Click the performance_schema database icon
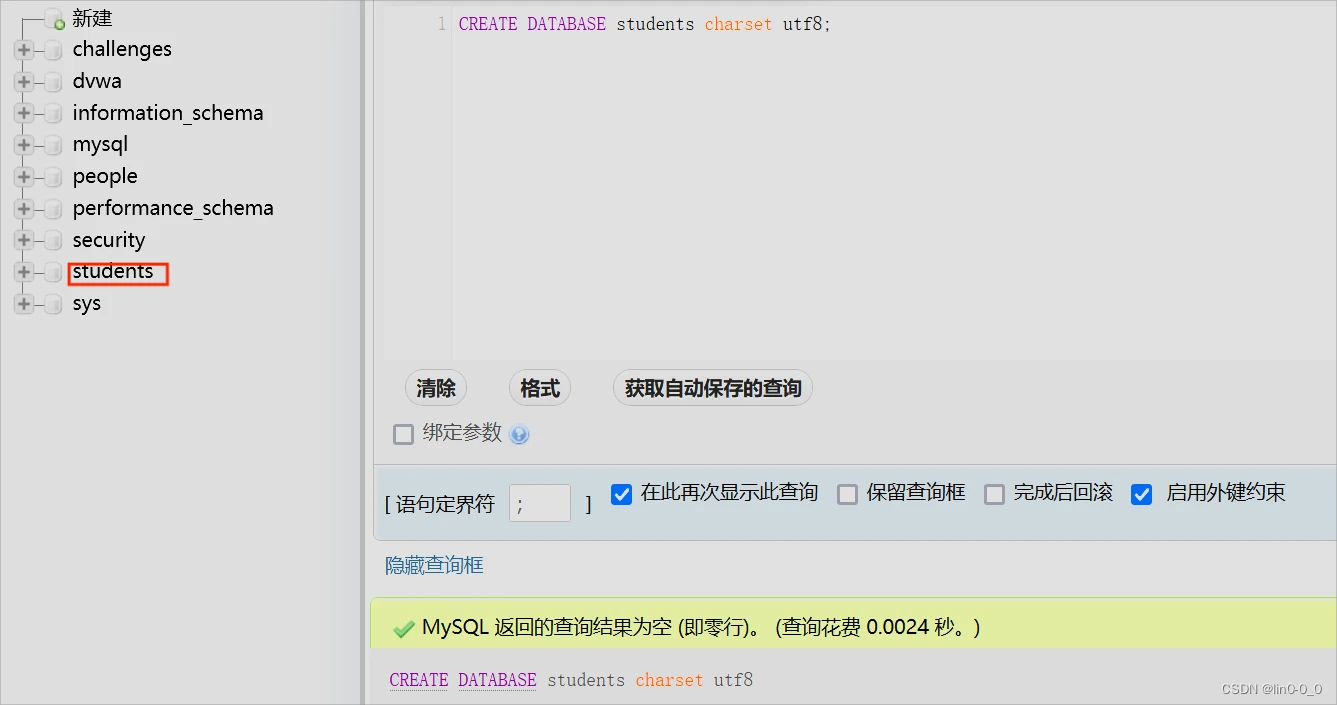Image resolution: width=1337 pixels, height=705 pixels. tap(53, 210)
